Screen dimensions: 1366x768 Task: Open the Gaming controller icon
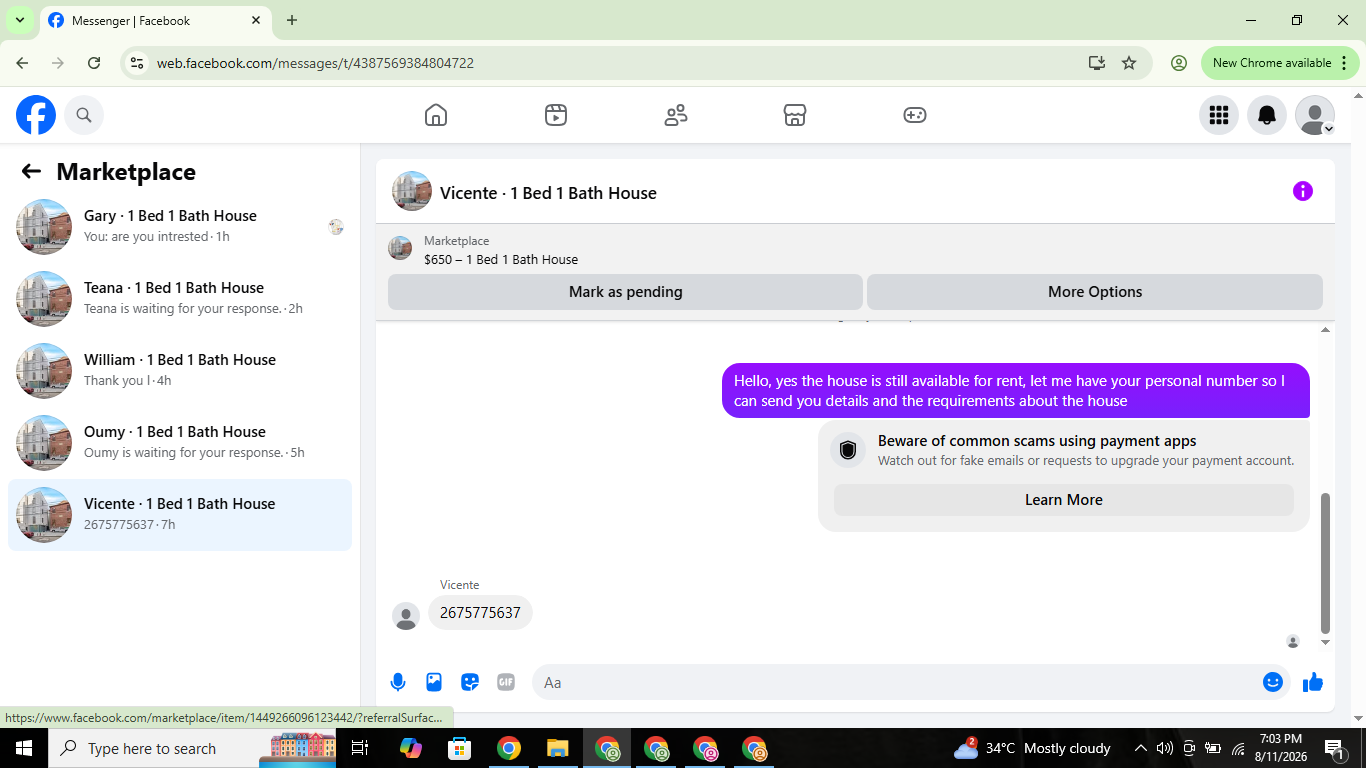pos(915,115)
